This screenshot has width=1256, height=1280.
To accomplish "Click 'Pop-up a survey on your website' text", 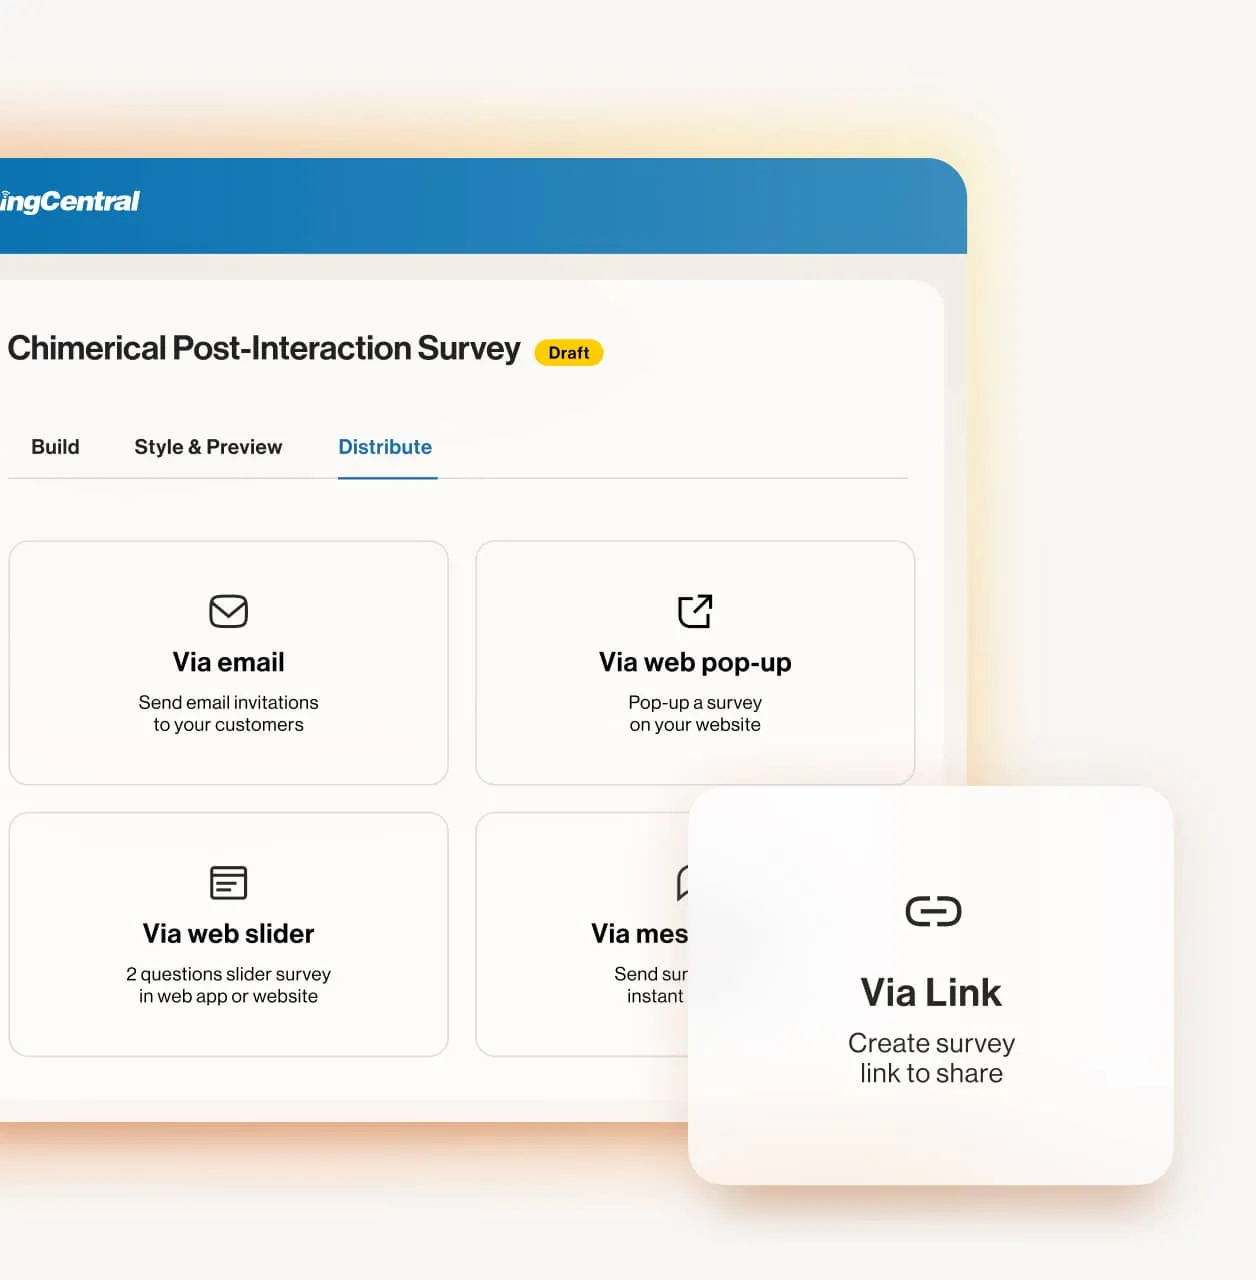I will pos(695,714).
